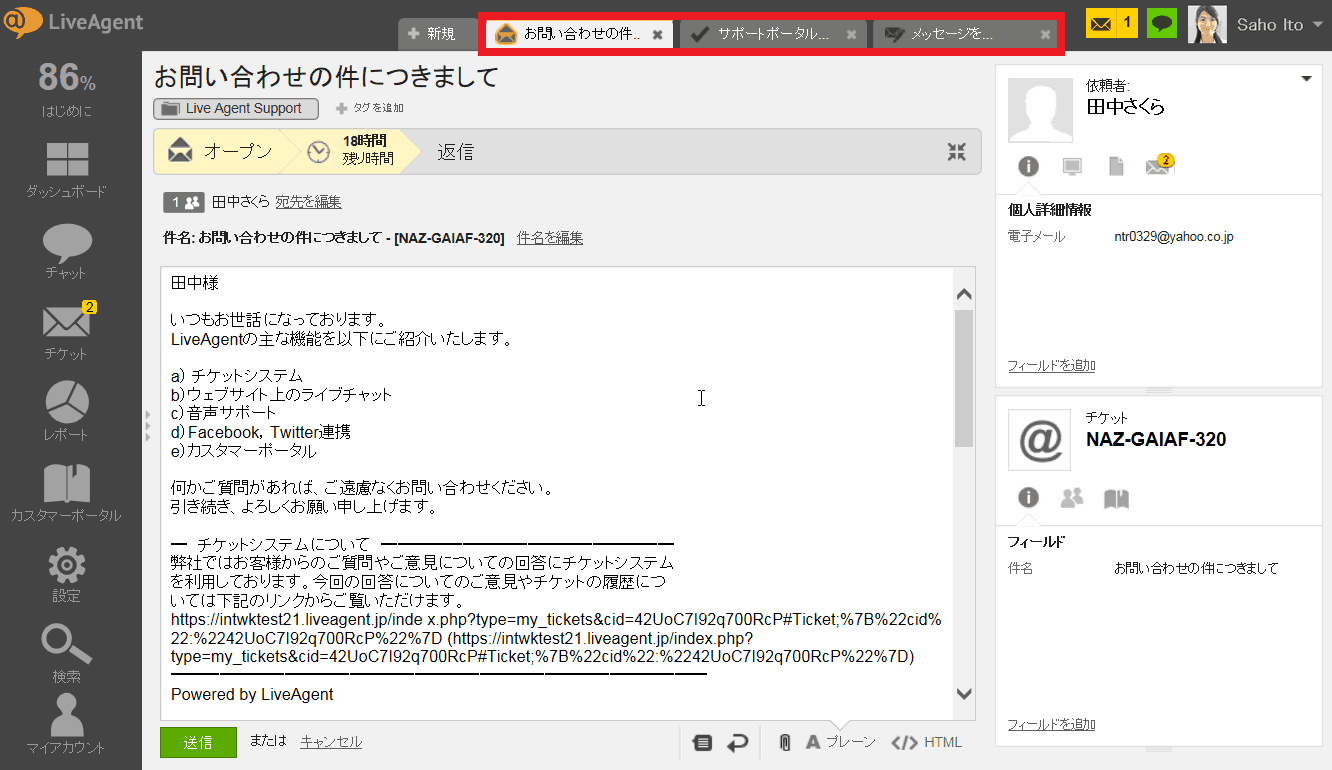Open the predefined answers icon
The height and width of the screenshot is (770, 1332).
click(702, 743)
